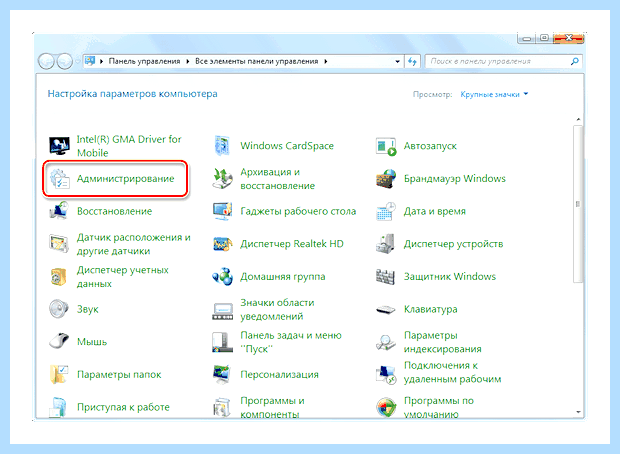Open the Параметры папок folder icon
The height and width of the screenshot is (454, 620).
59,375
